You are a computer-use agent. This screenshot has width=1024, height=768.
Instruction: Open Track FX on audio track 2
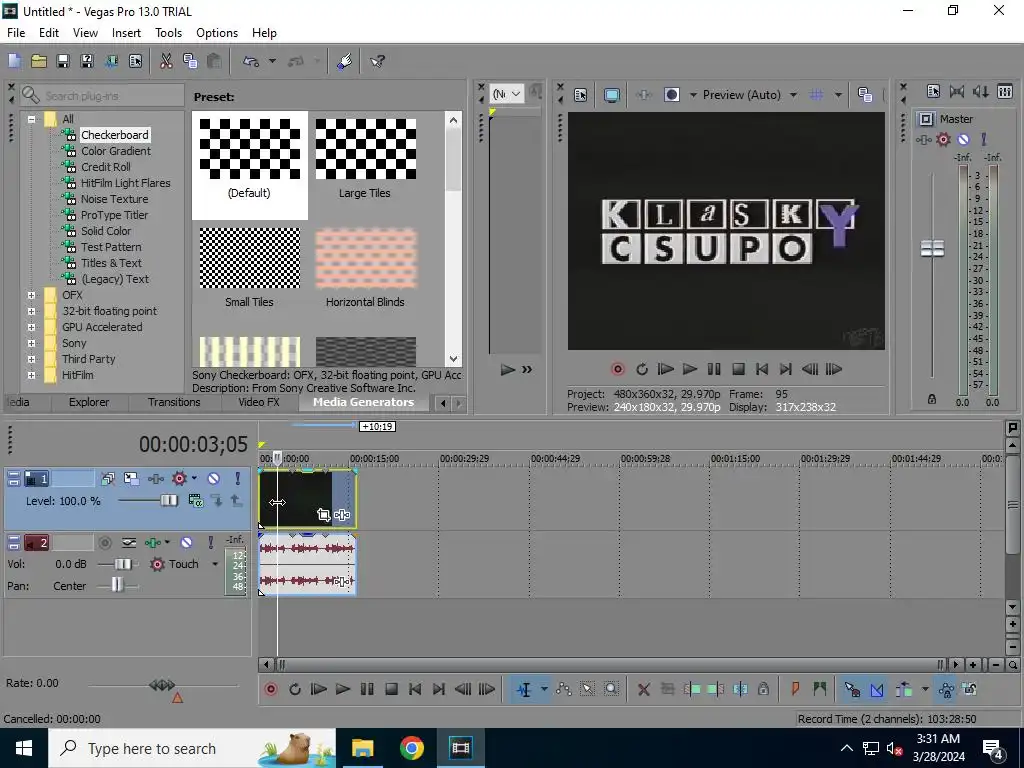153,543
